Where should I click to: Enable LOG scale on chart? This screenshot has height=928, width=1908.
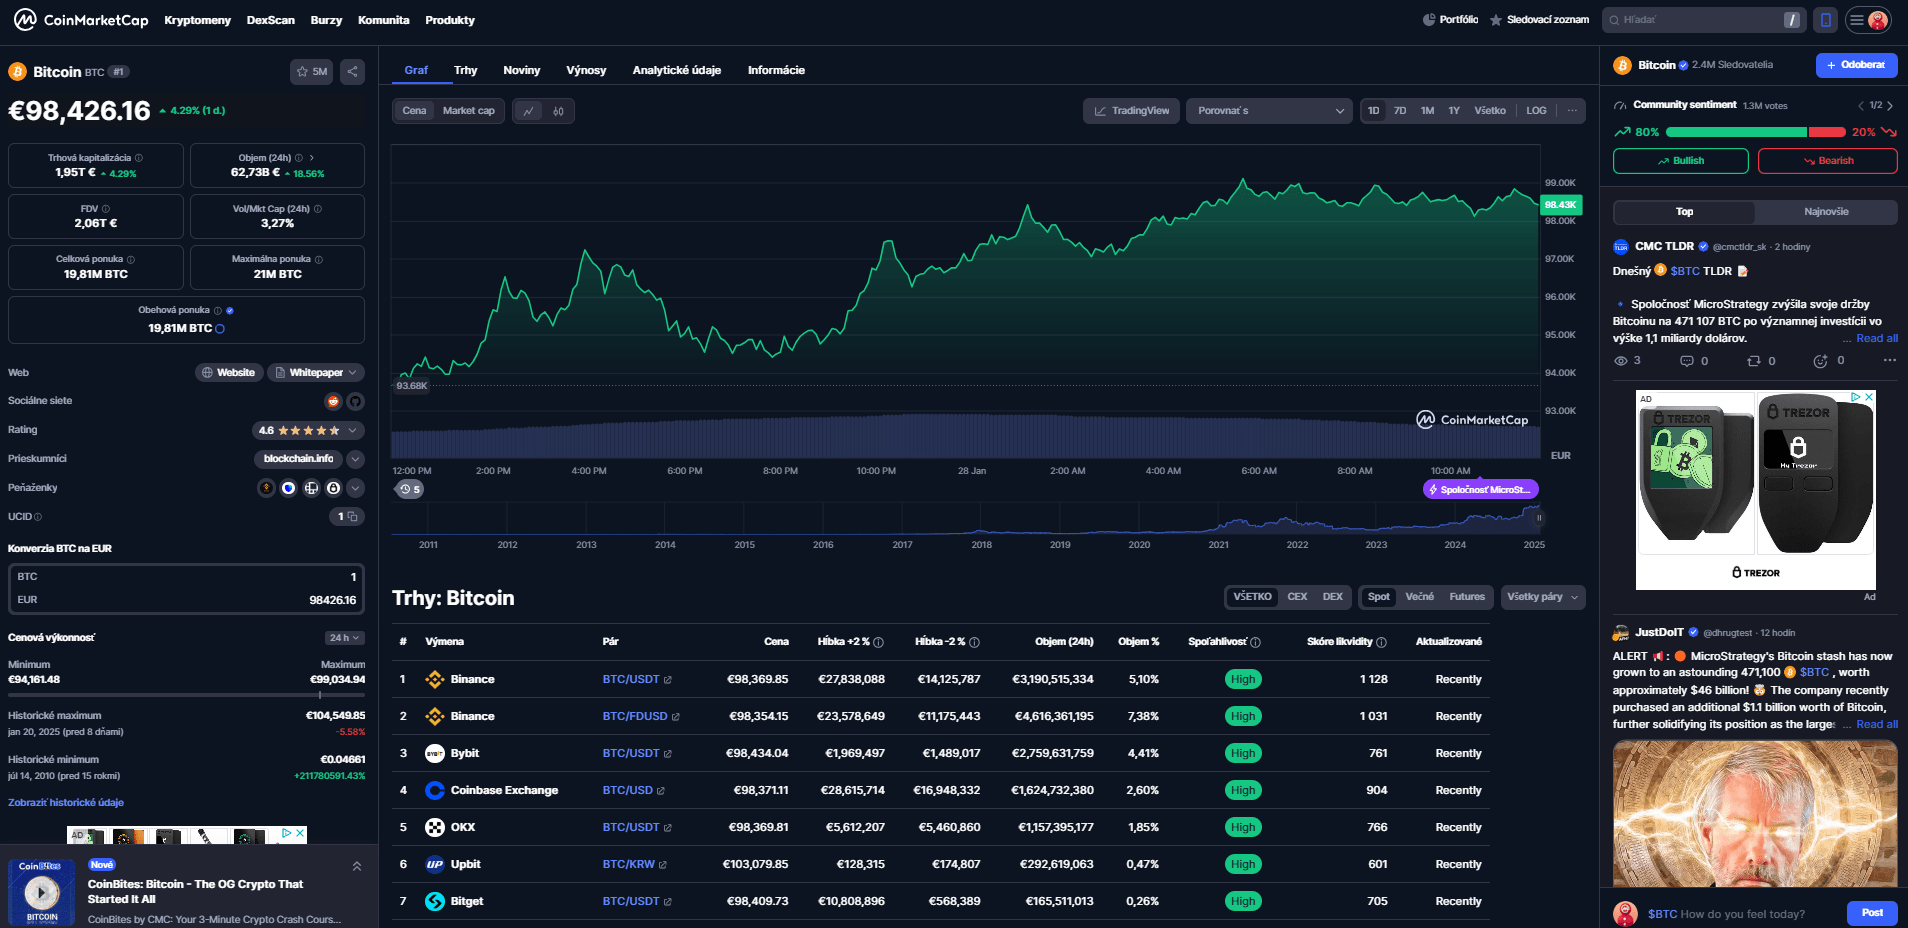(1536, 111)
